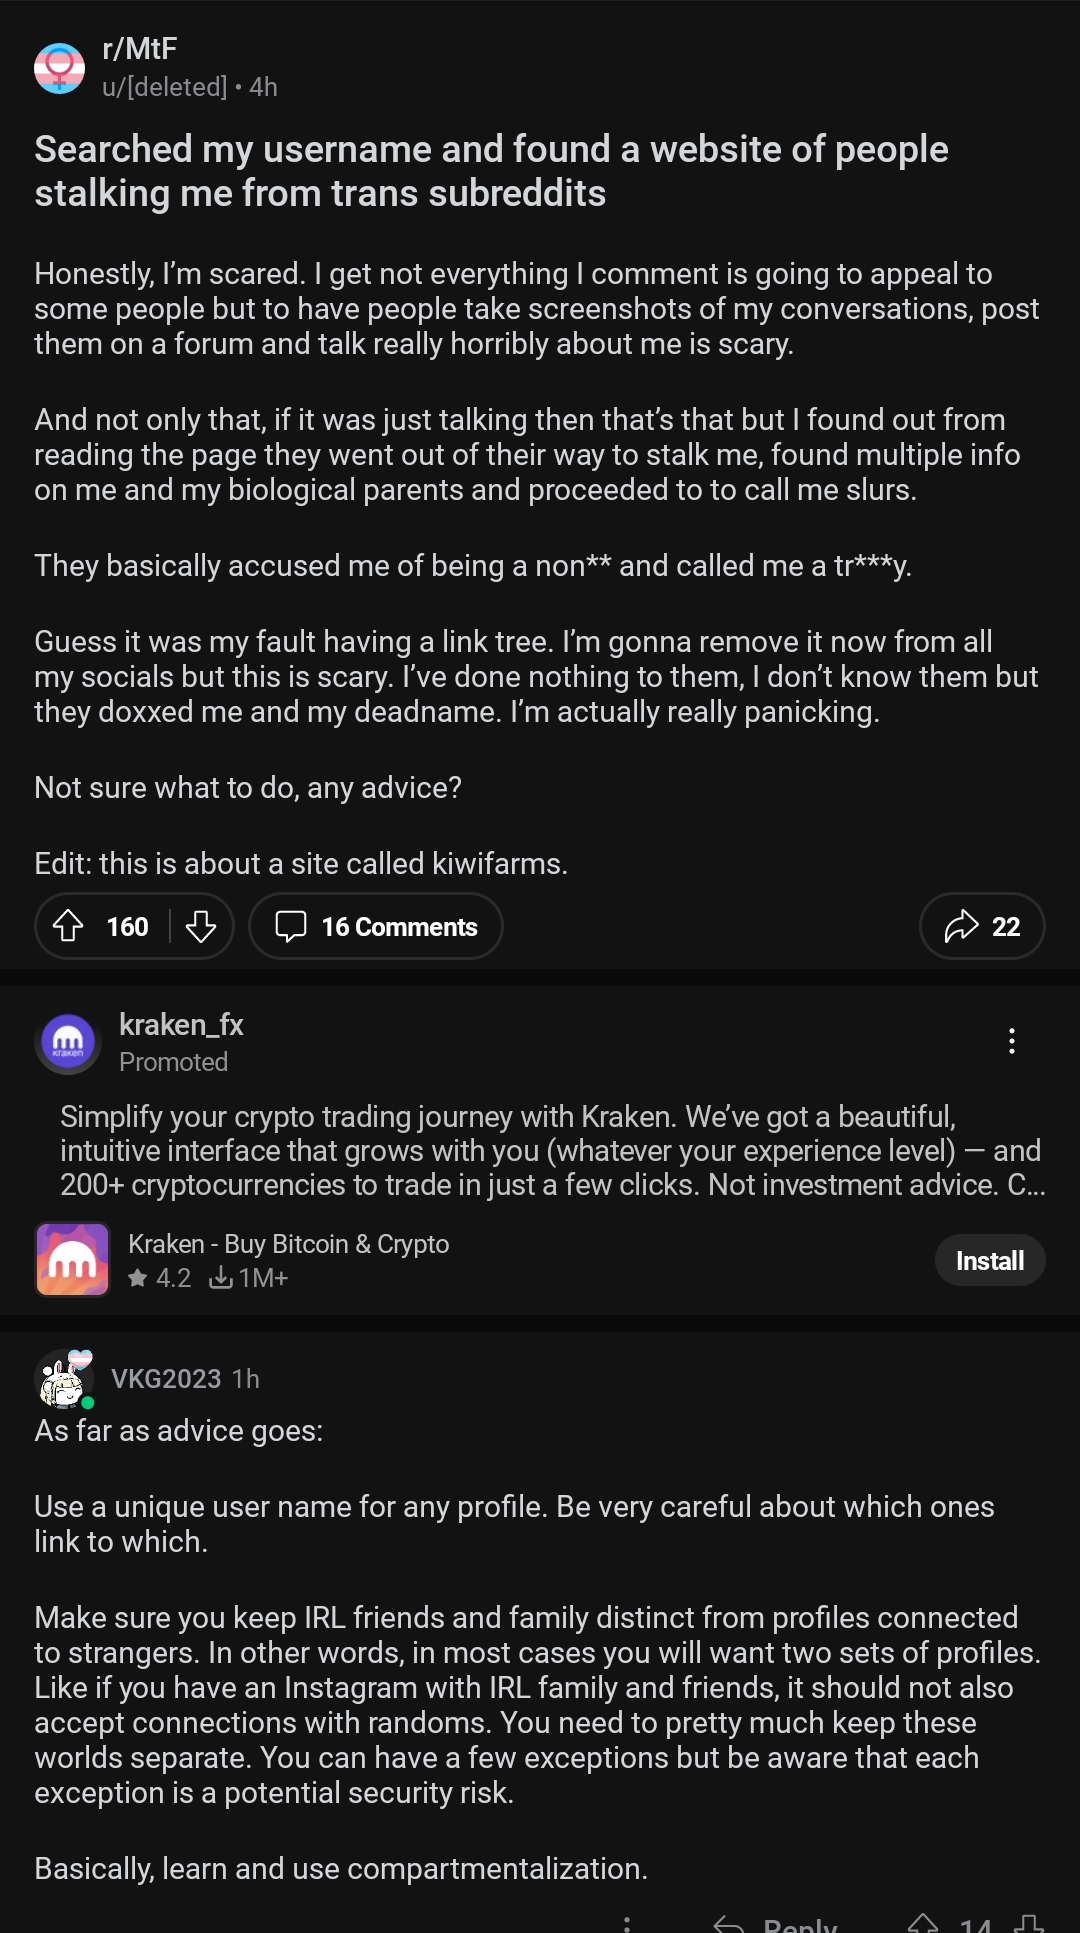Reply to VKG2023's comment
1080x1933 pixels.
777,1924
